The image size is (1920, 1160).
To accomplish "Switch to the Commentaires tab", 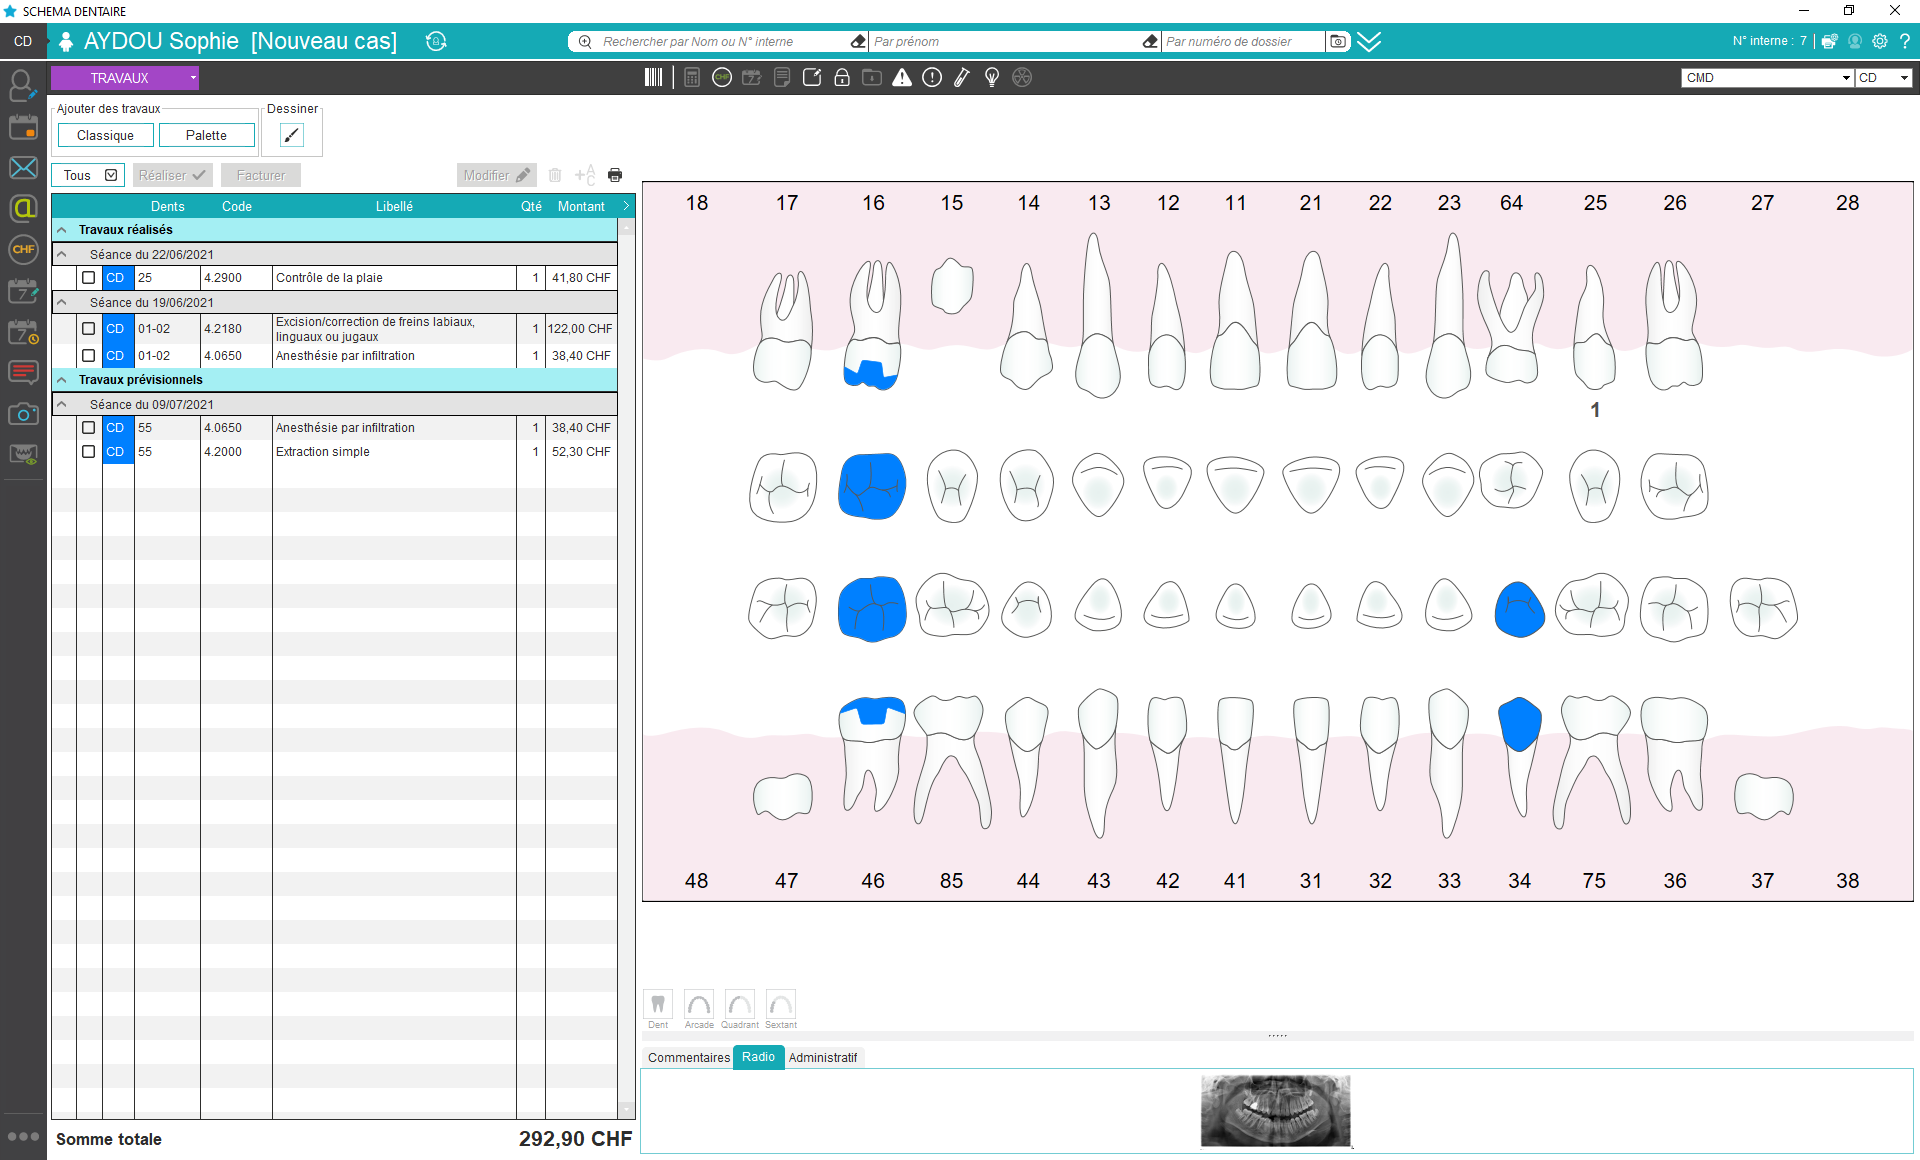I will click(x=688, y=1057).
